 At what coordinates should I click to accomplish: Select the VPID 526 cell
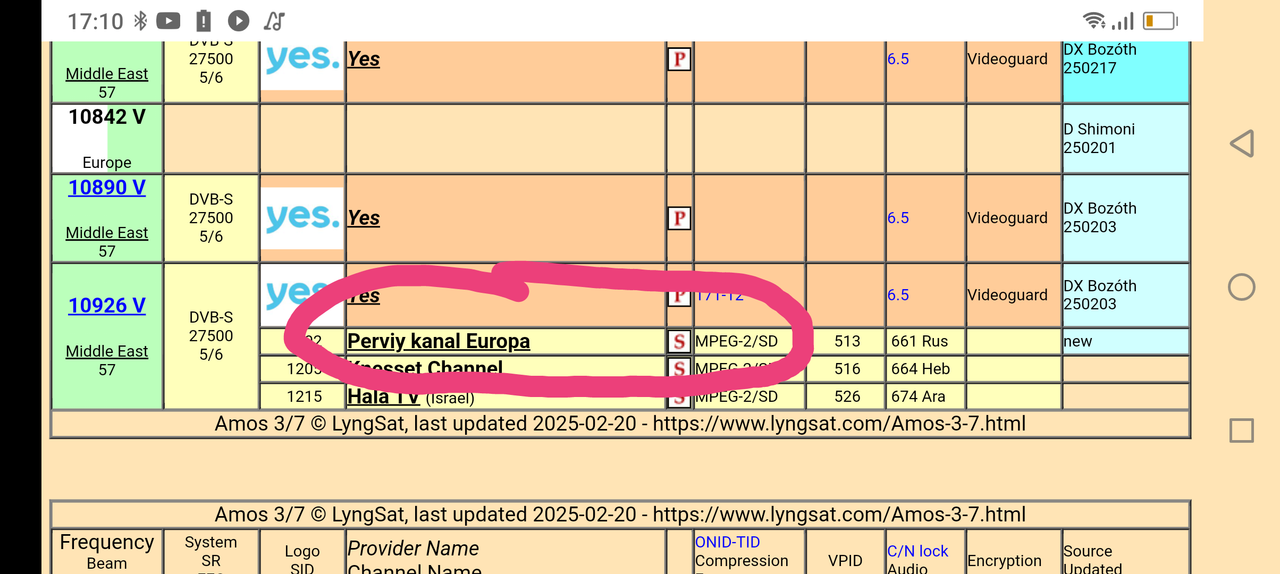[x=846, y=397]
